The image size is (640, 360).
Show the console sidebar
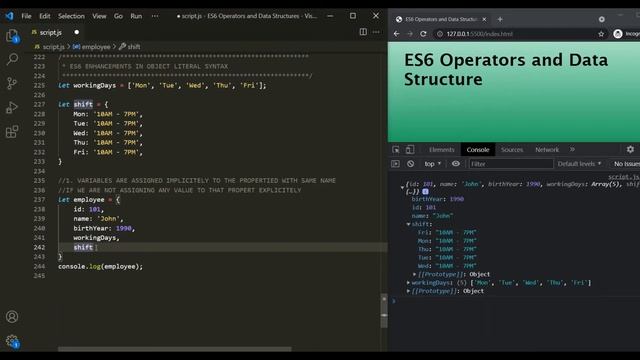pos(395,164)
